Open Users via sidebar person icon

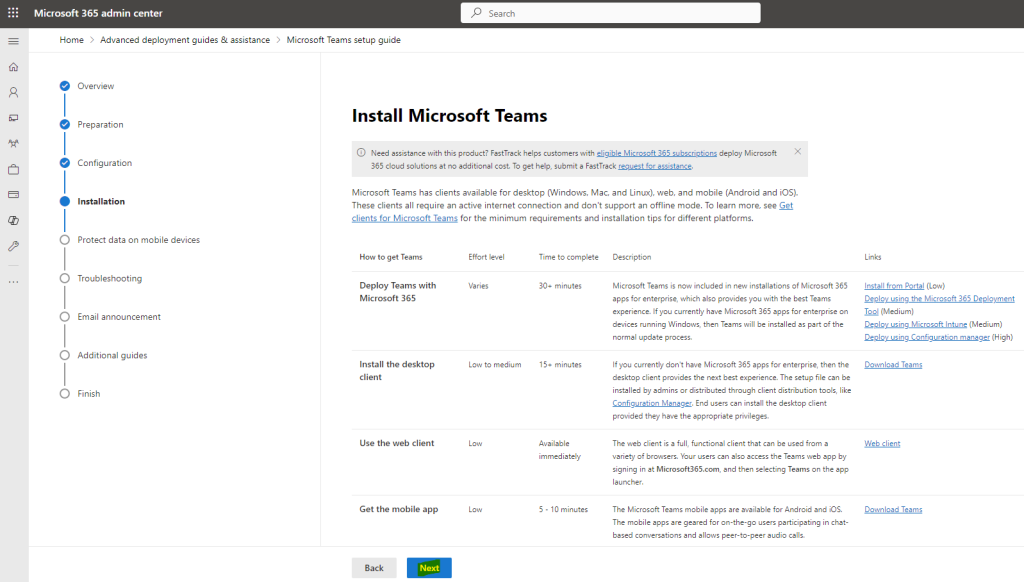point(14,93)
